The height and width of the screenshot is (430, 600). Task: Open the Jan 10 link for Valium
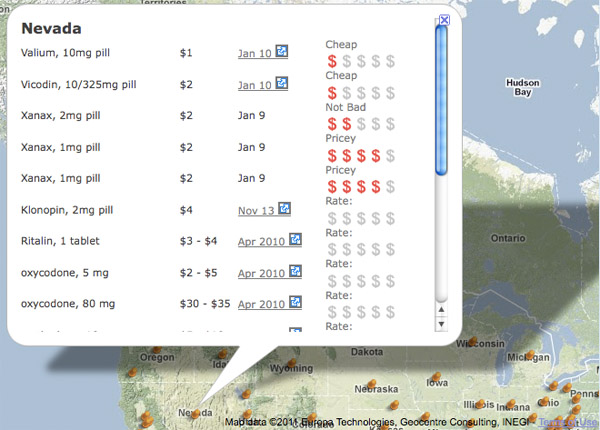click(254, 53)
